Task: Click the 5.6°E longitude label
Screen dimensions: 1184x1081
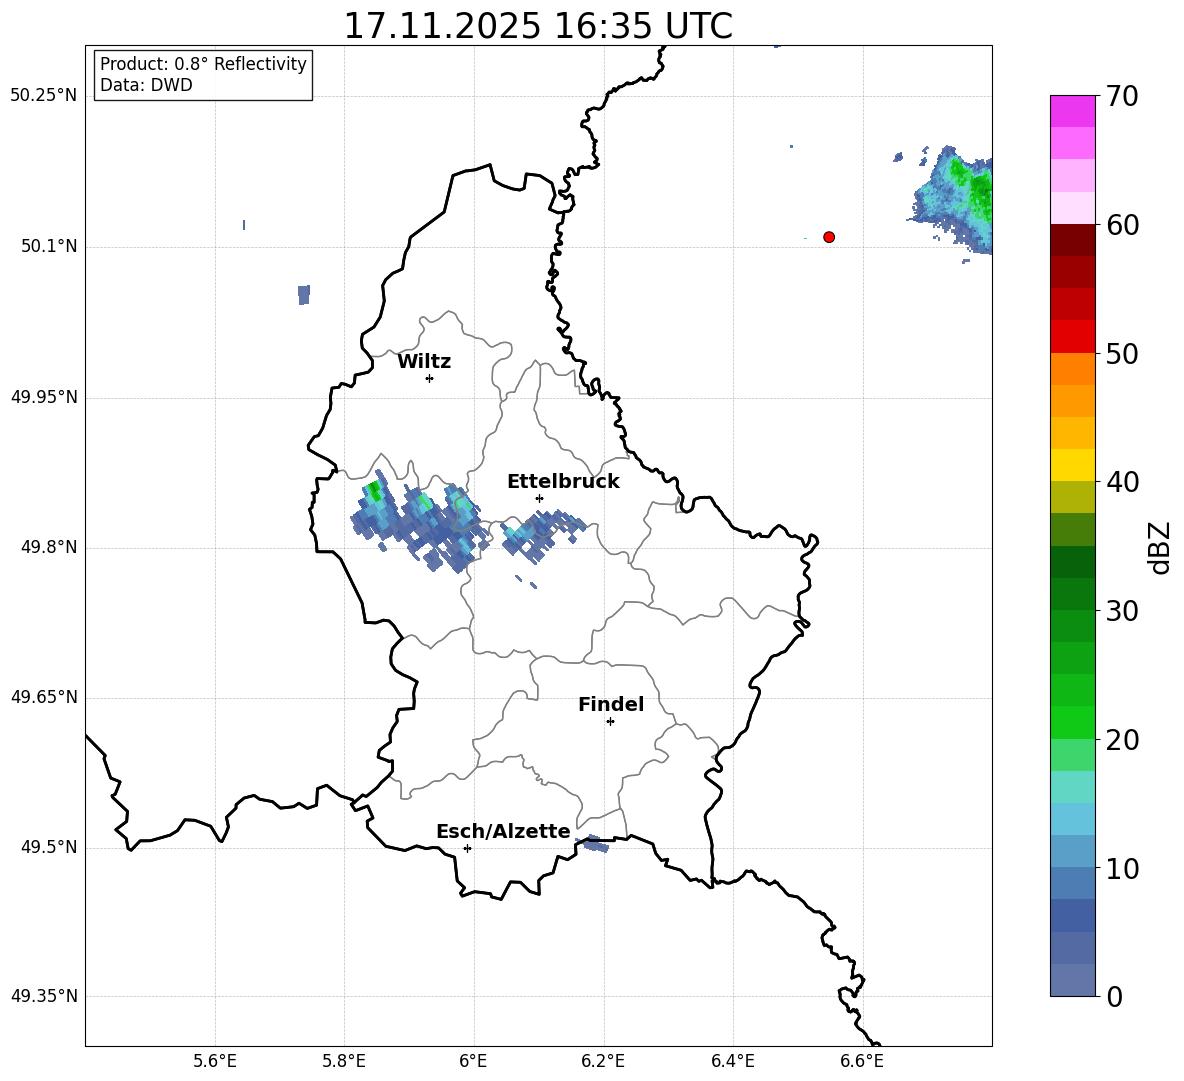Action: click(x=215, y=1061)
